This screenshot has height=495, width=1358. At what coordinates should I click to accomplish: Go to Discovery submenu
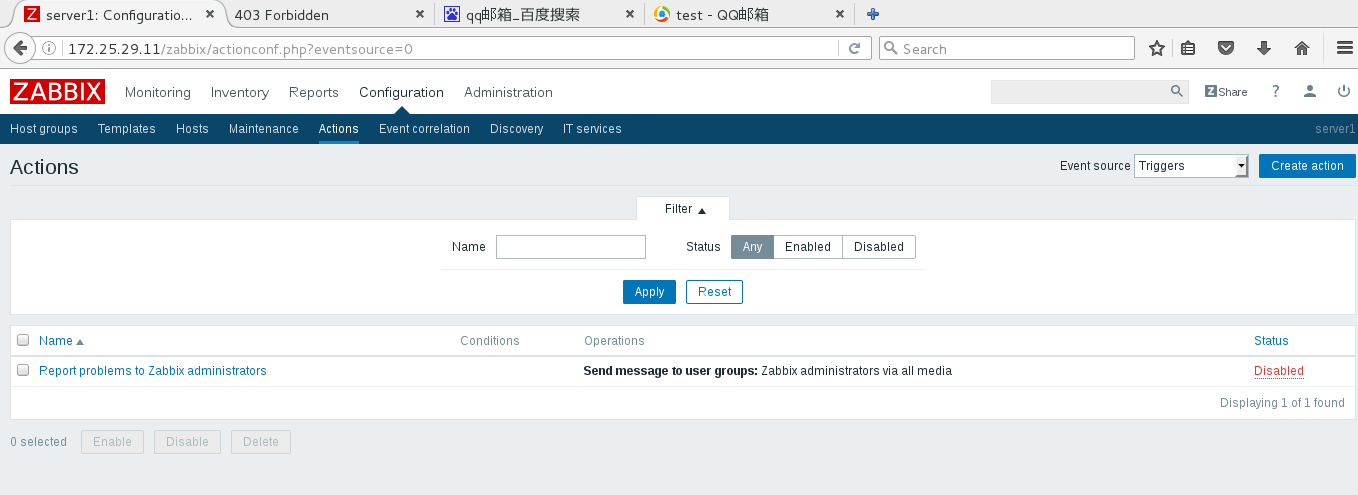517,129
